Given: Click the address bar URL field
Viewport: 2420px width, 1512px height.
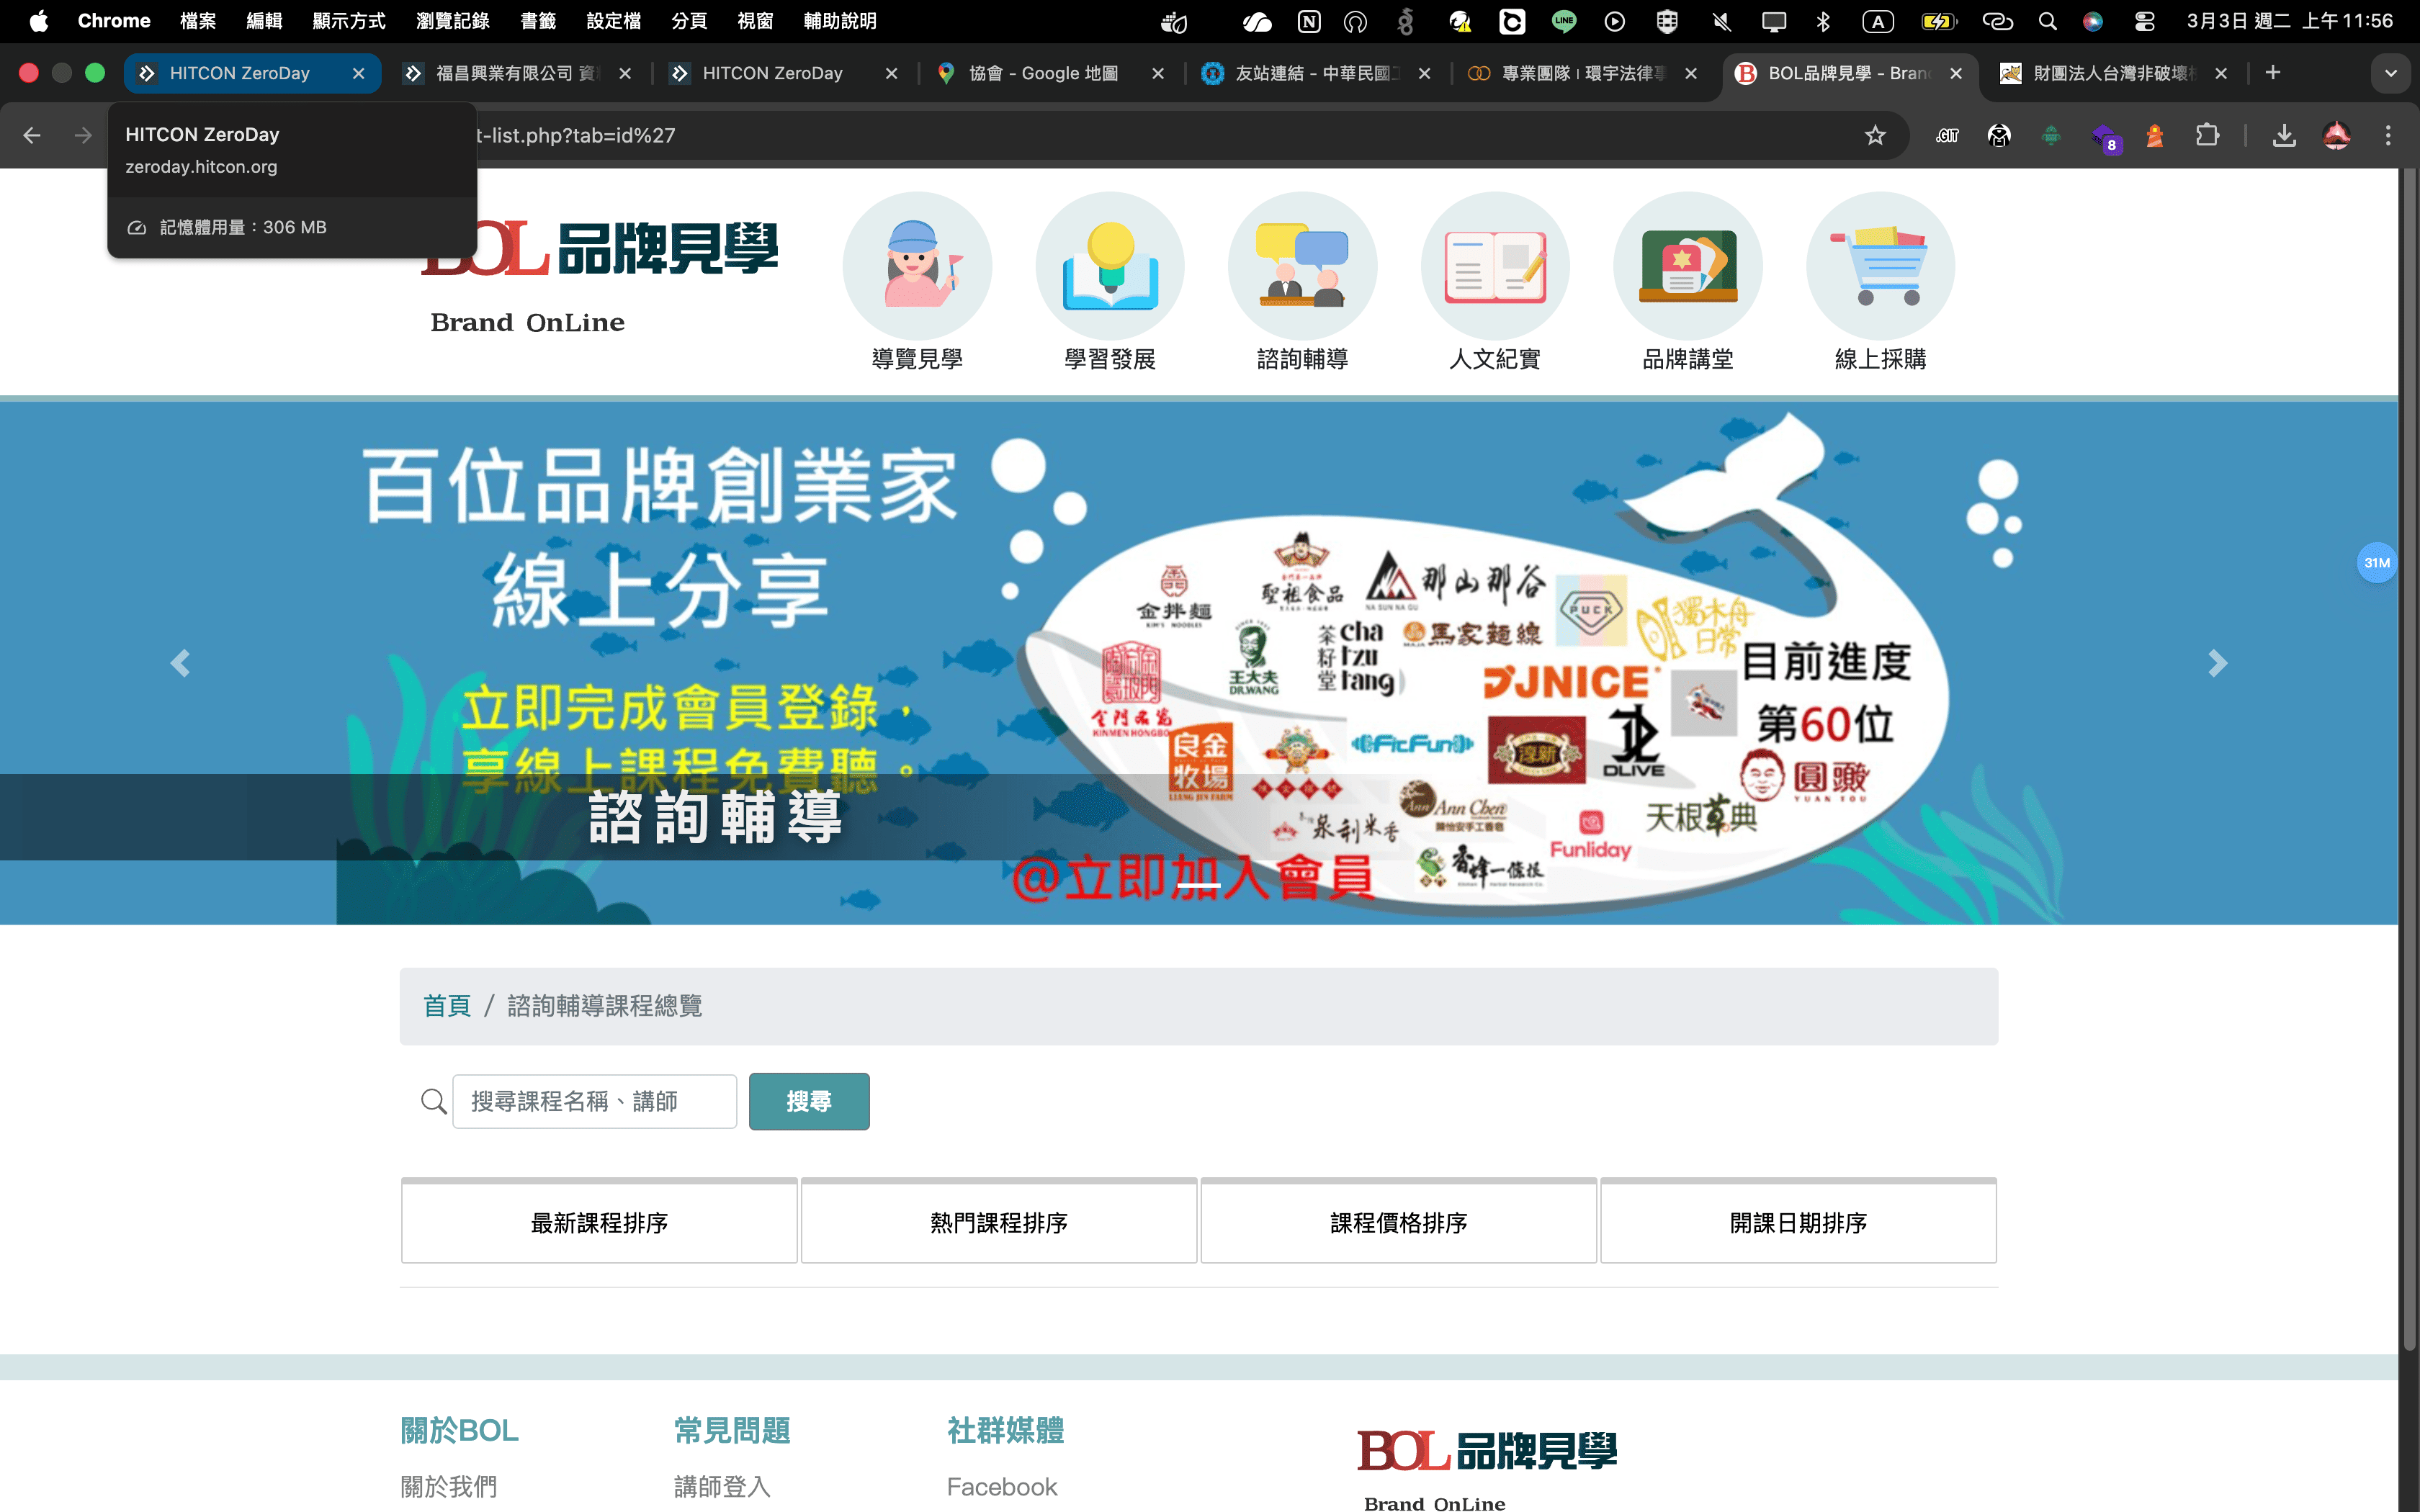Looking at the screenshot, I should point(1150,135).
